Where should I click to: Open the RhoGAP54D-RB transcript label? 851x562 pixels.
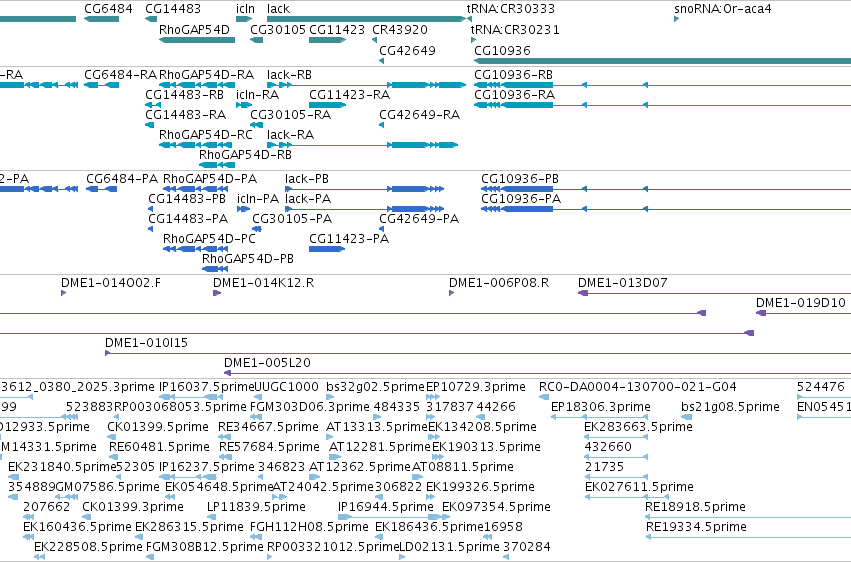point(245,155)
